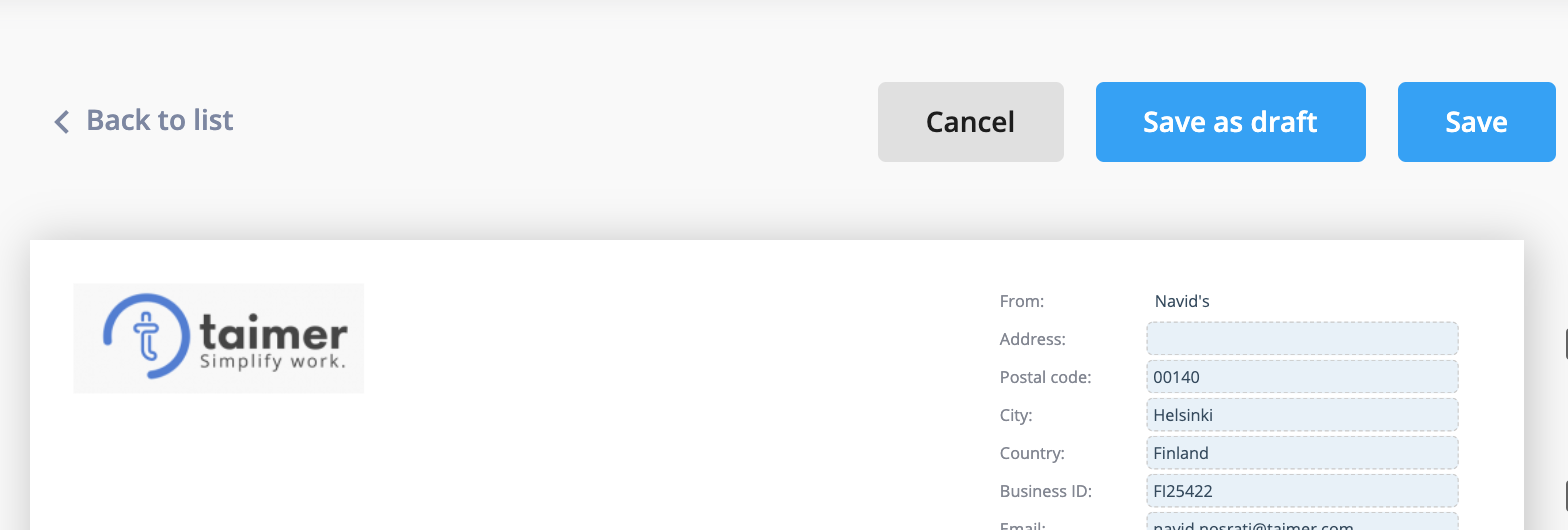Image resolution: width=1568 pixels, height=530 pixels.
Task: Click the back chevron arrow icon
Action: click(62, 122)
